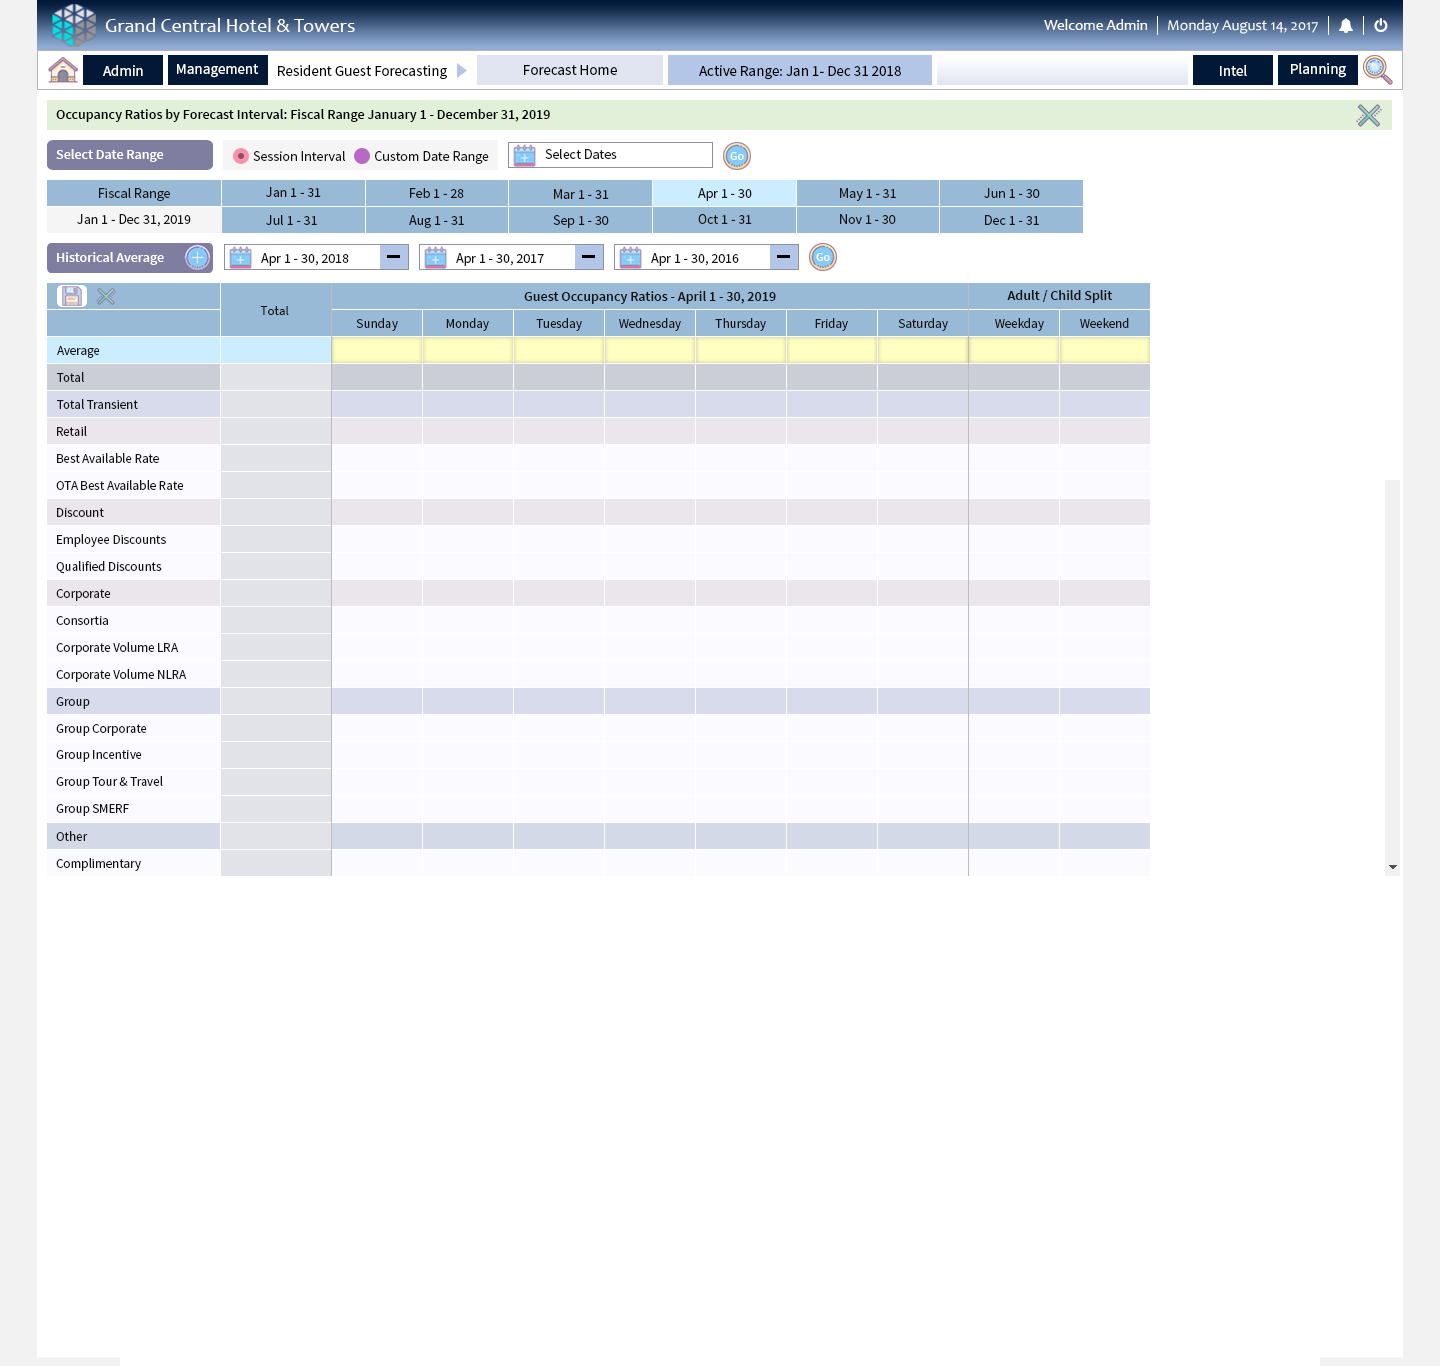This screenshot has width=1440, height=1366.
Task: Open the Management menu
Action: pos(217,70)
